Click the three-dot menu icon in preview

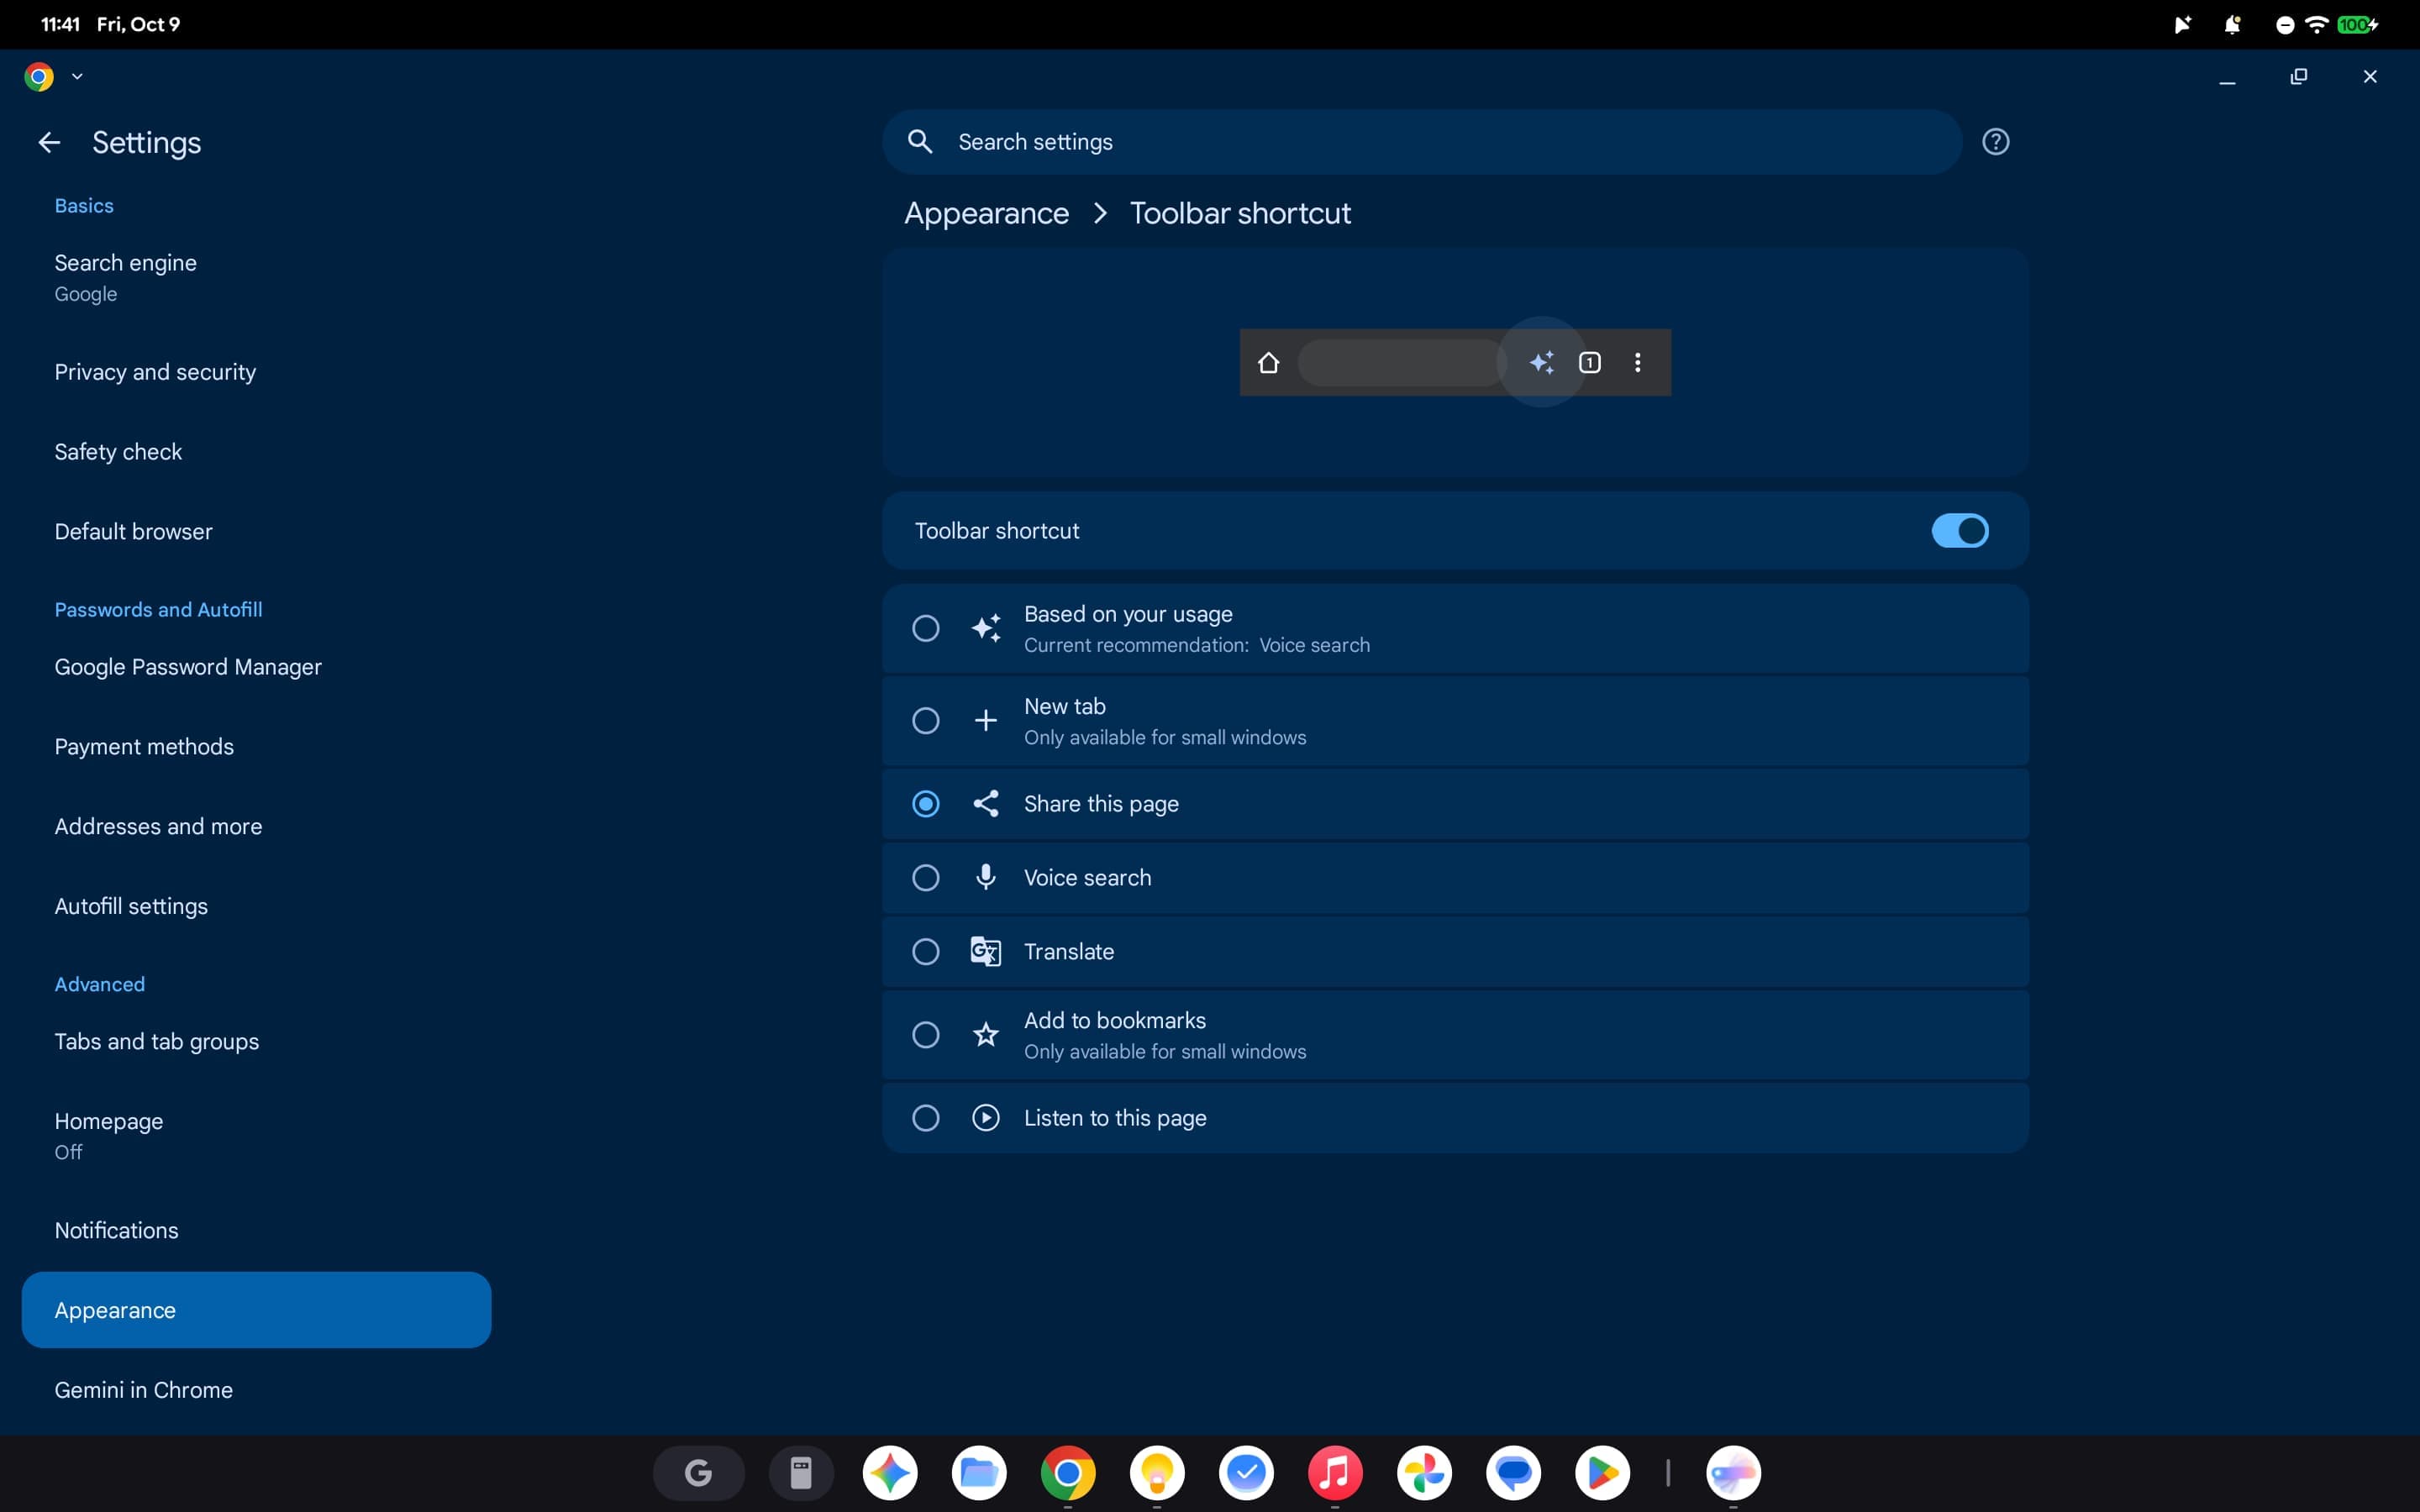tap(1637, 363)
